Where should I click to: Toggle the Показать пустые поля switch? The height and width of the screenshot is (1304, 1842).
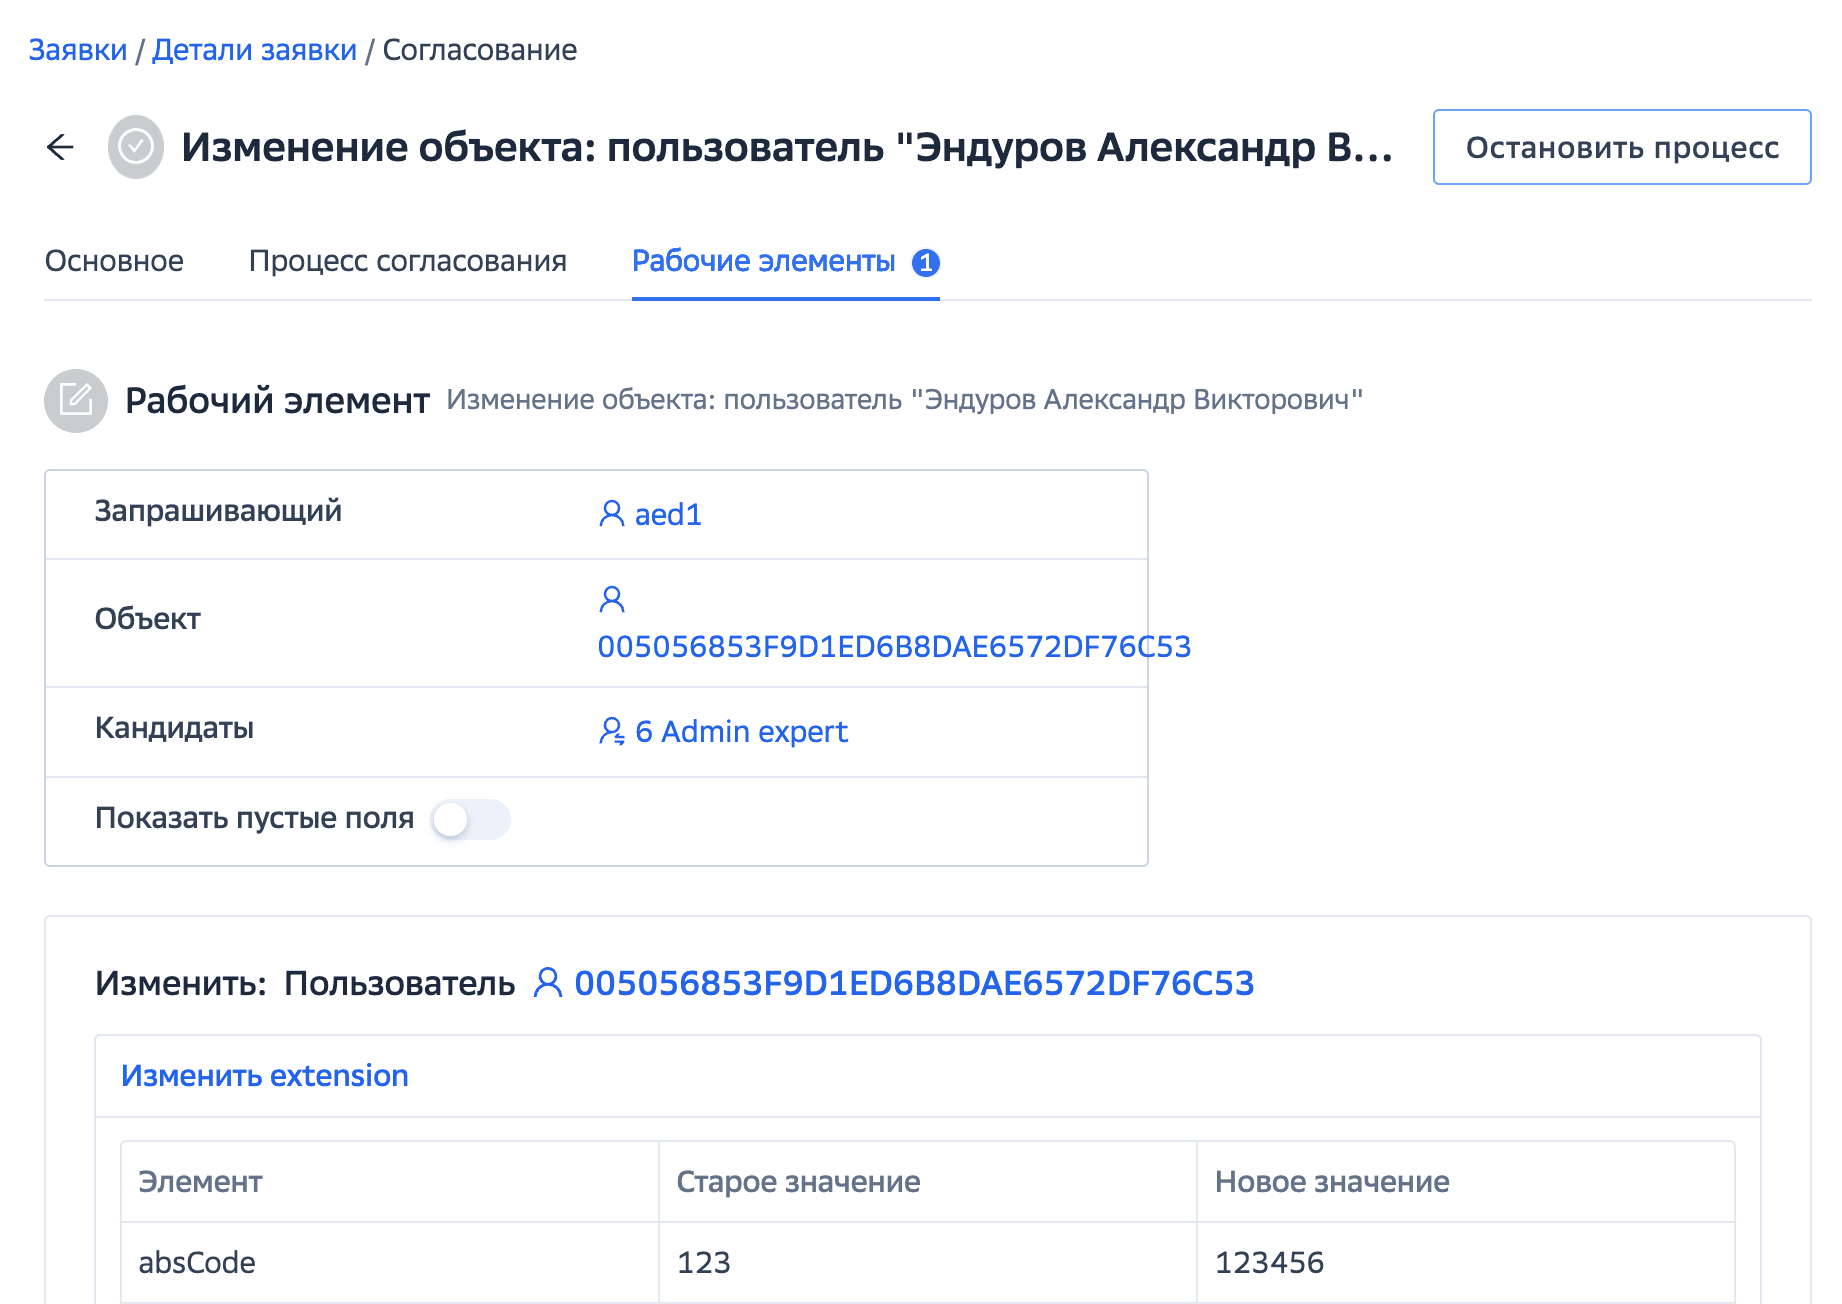pyautogui.click(x=470, y=820)
